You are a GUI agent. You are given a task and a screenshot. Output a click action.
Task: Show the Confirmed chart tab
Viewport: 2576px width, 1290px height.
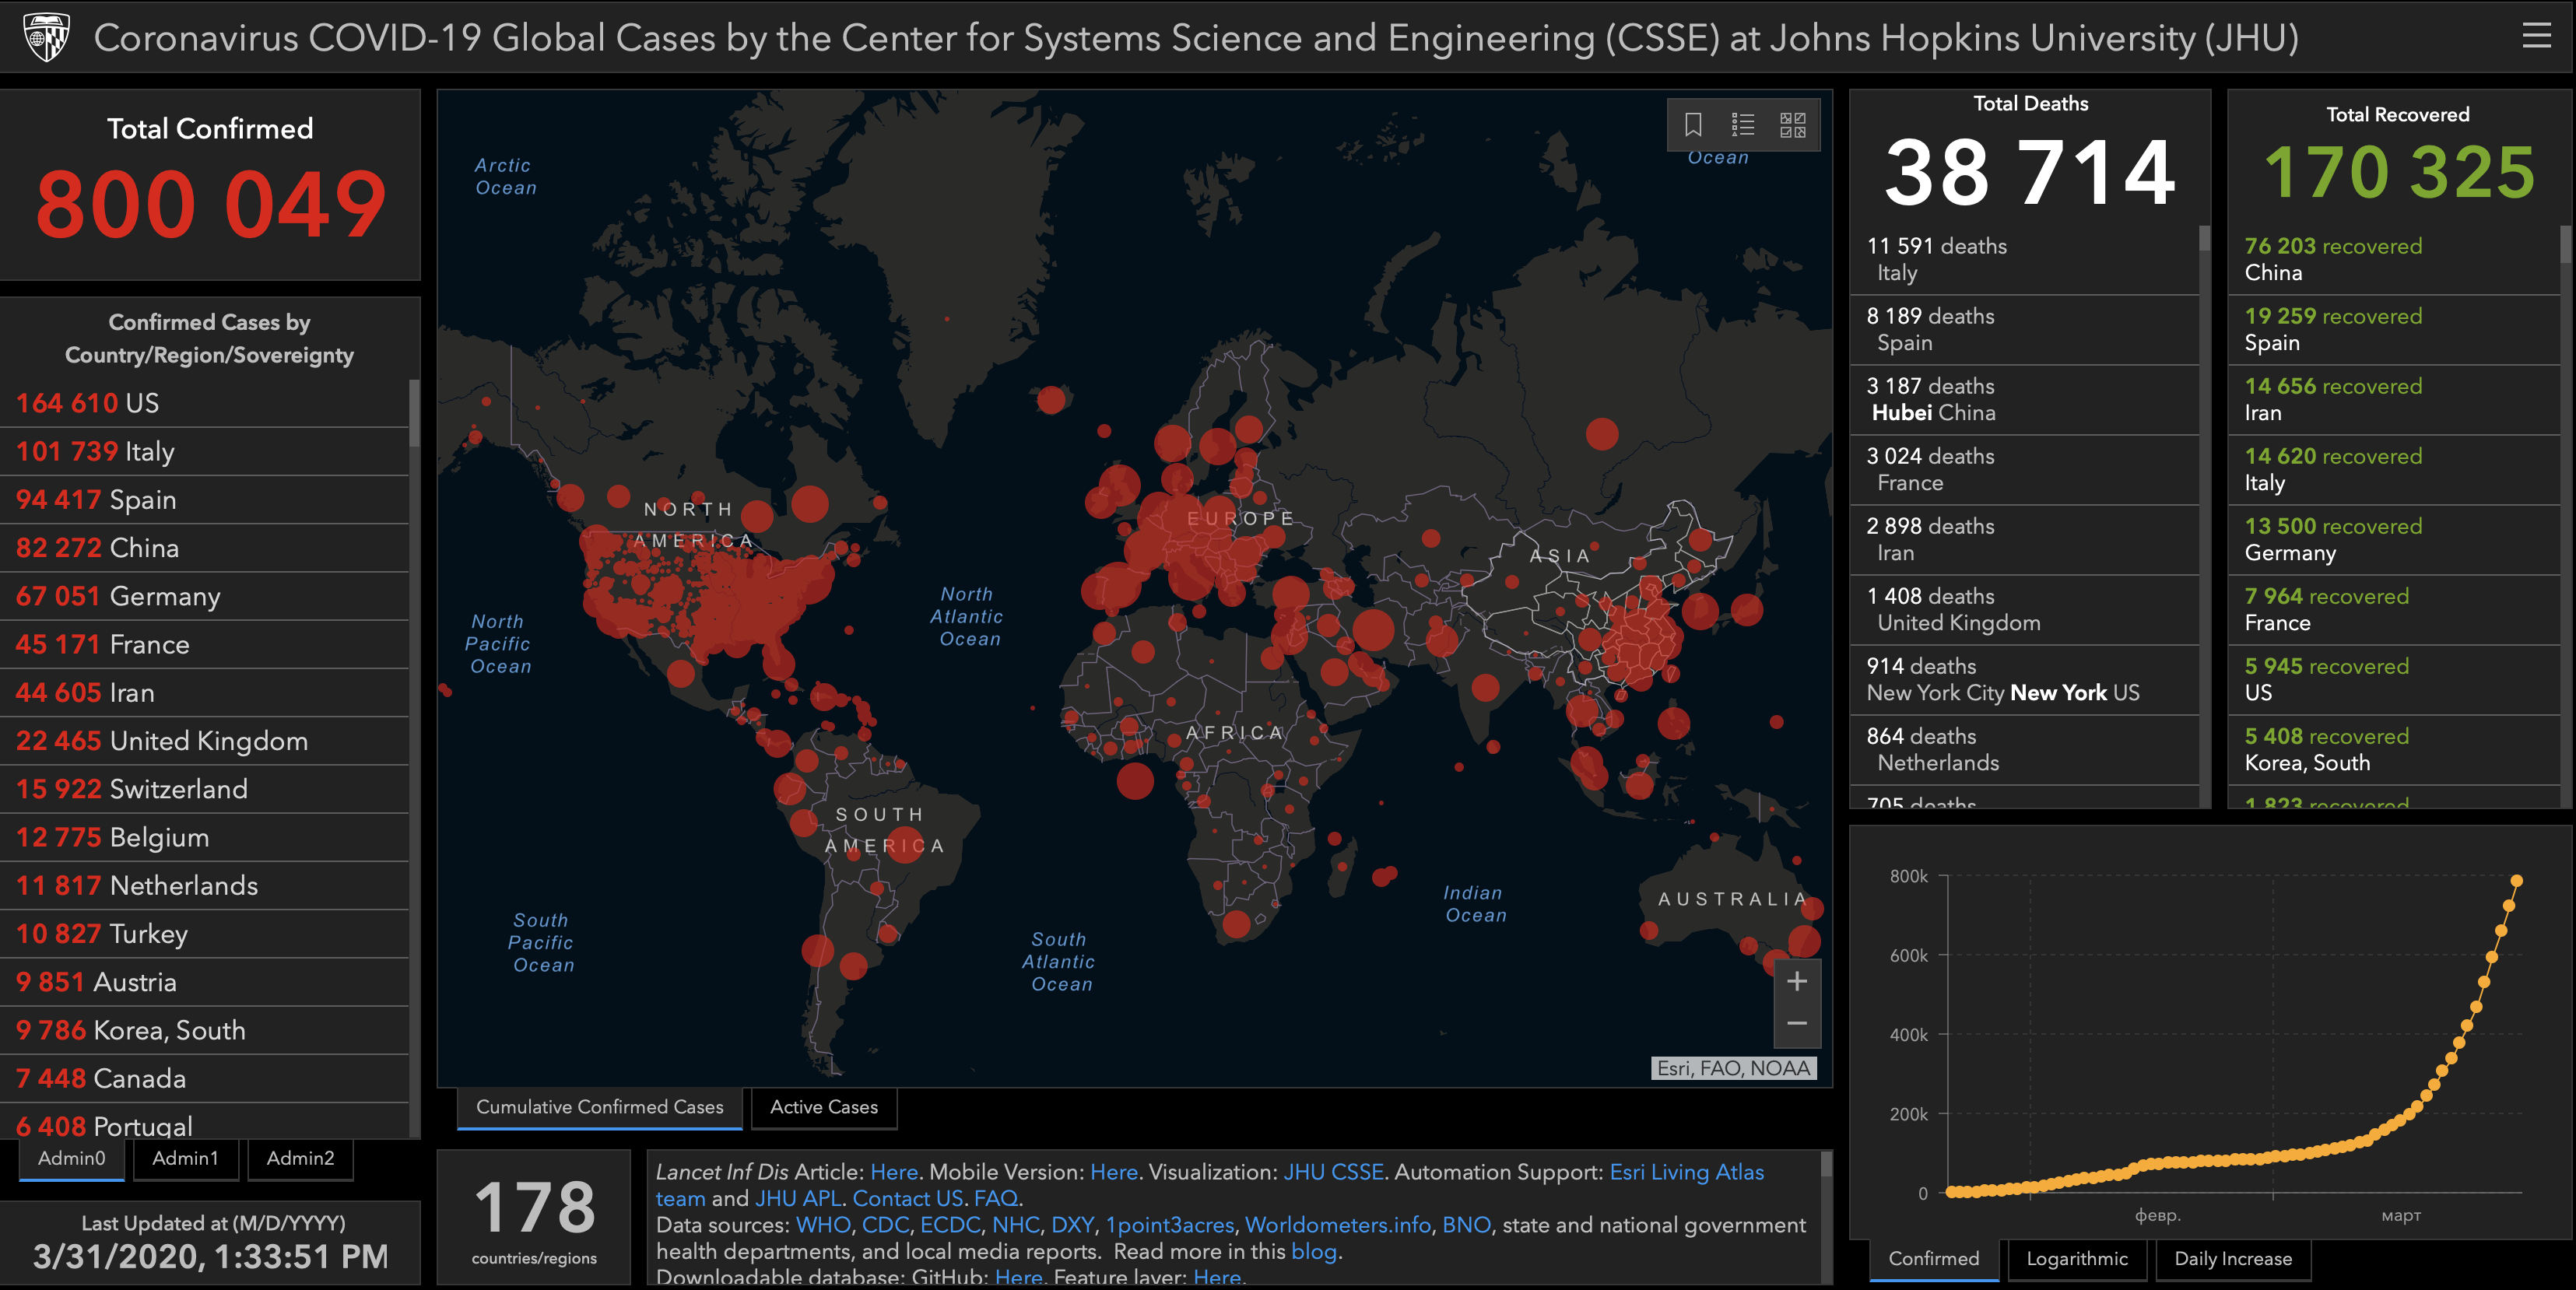point(1934,1259)
